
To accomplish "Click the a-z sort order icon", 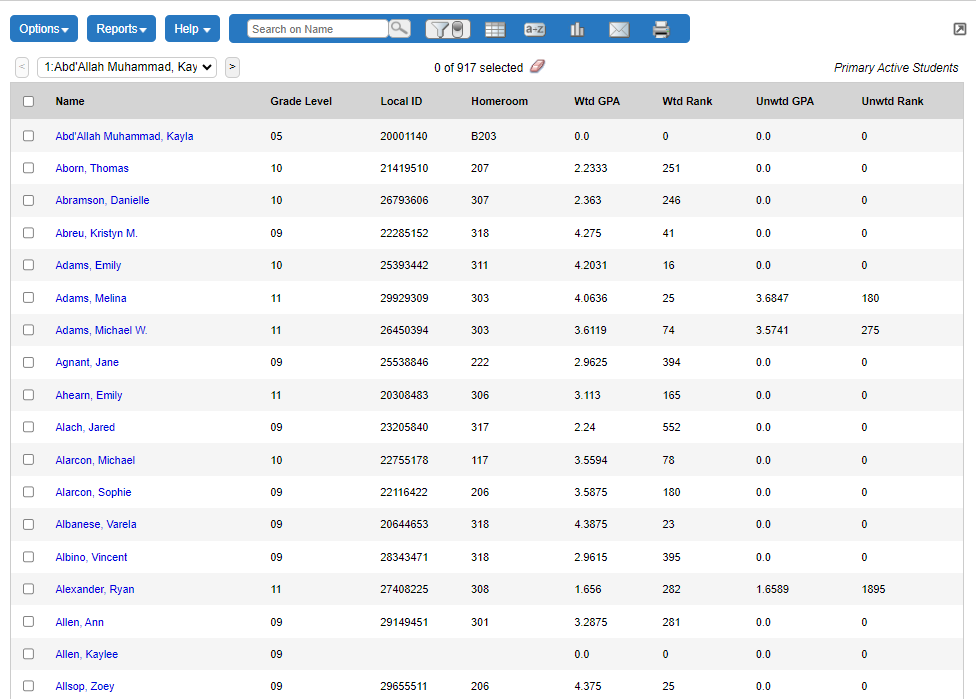I will [x=534, y=30].
